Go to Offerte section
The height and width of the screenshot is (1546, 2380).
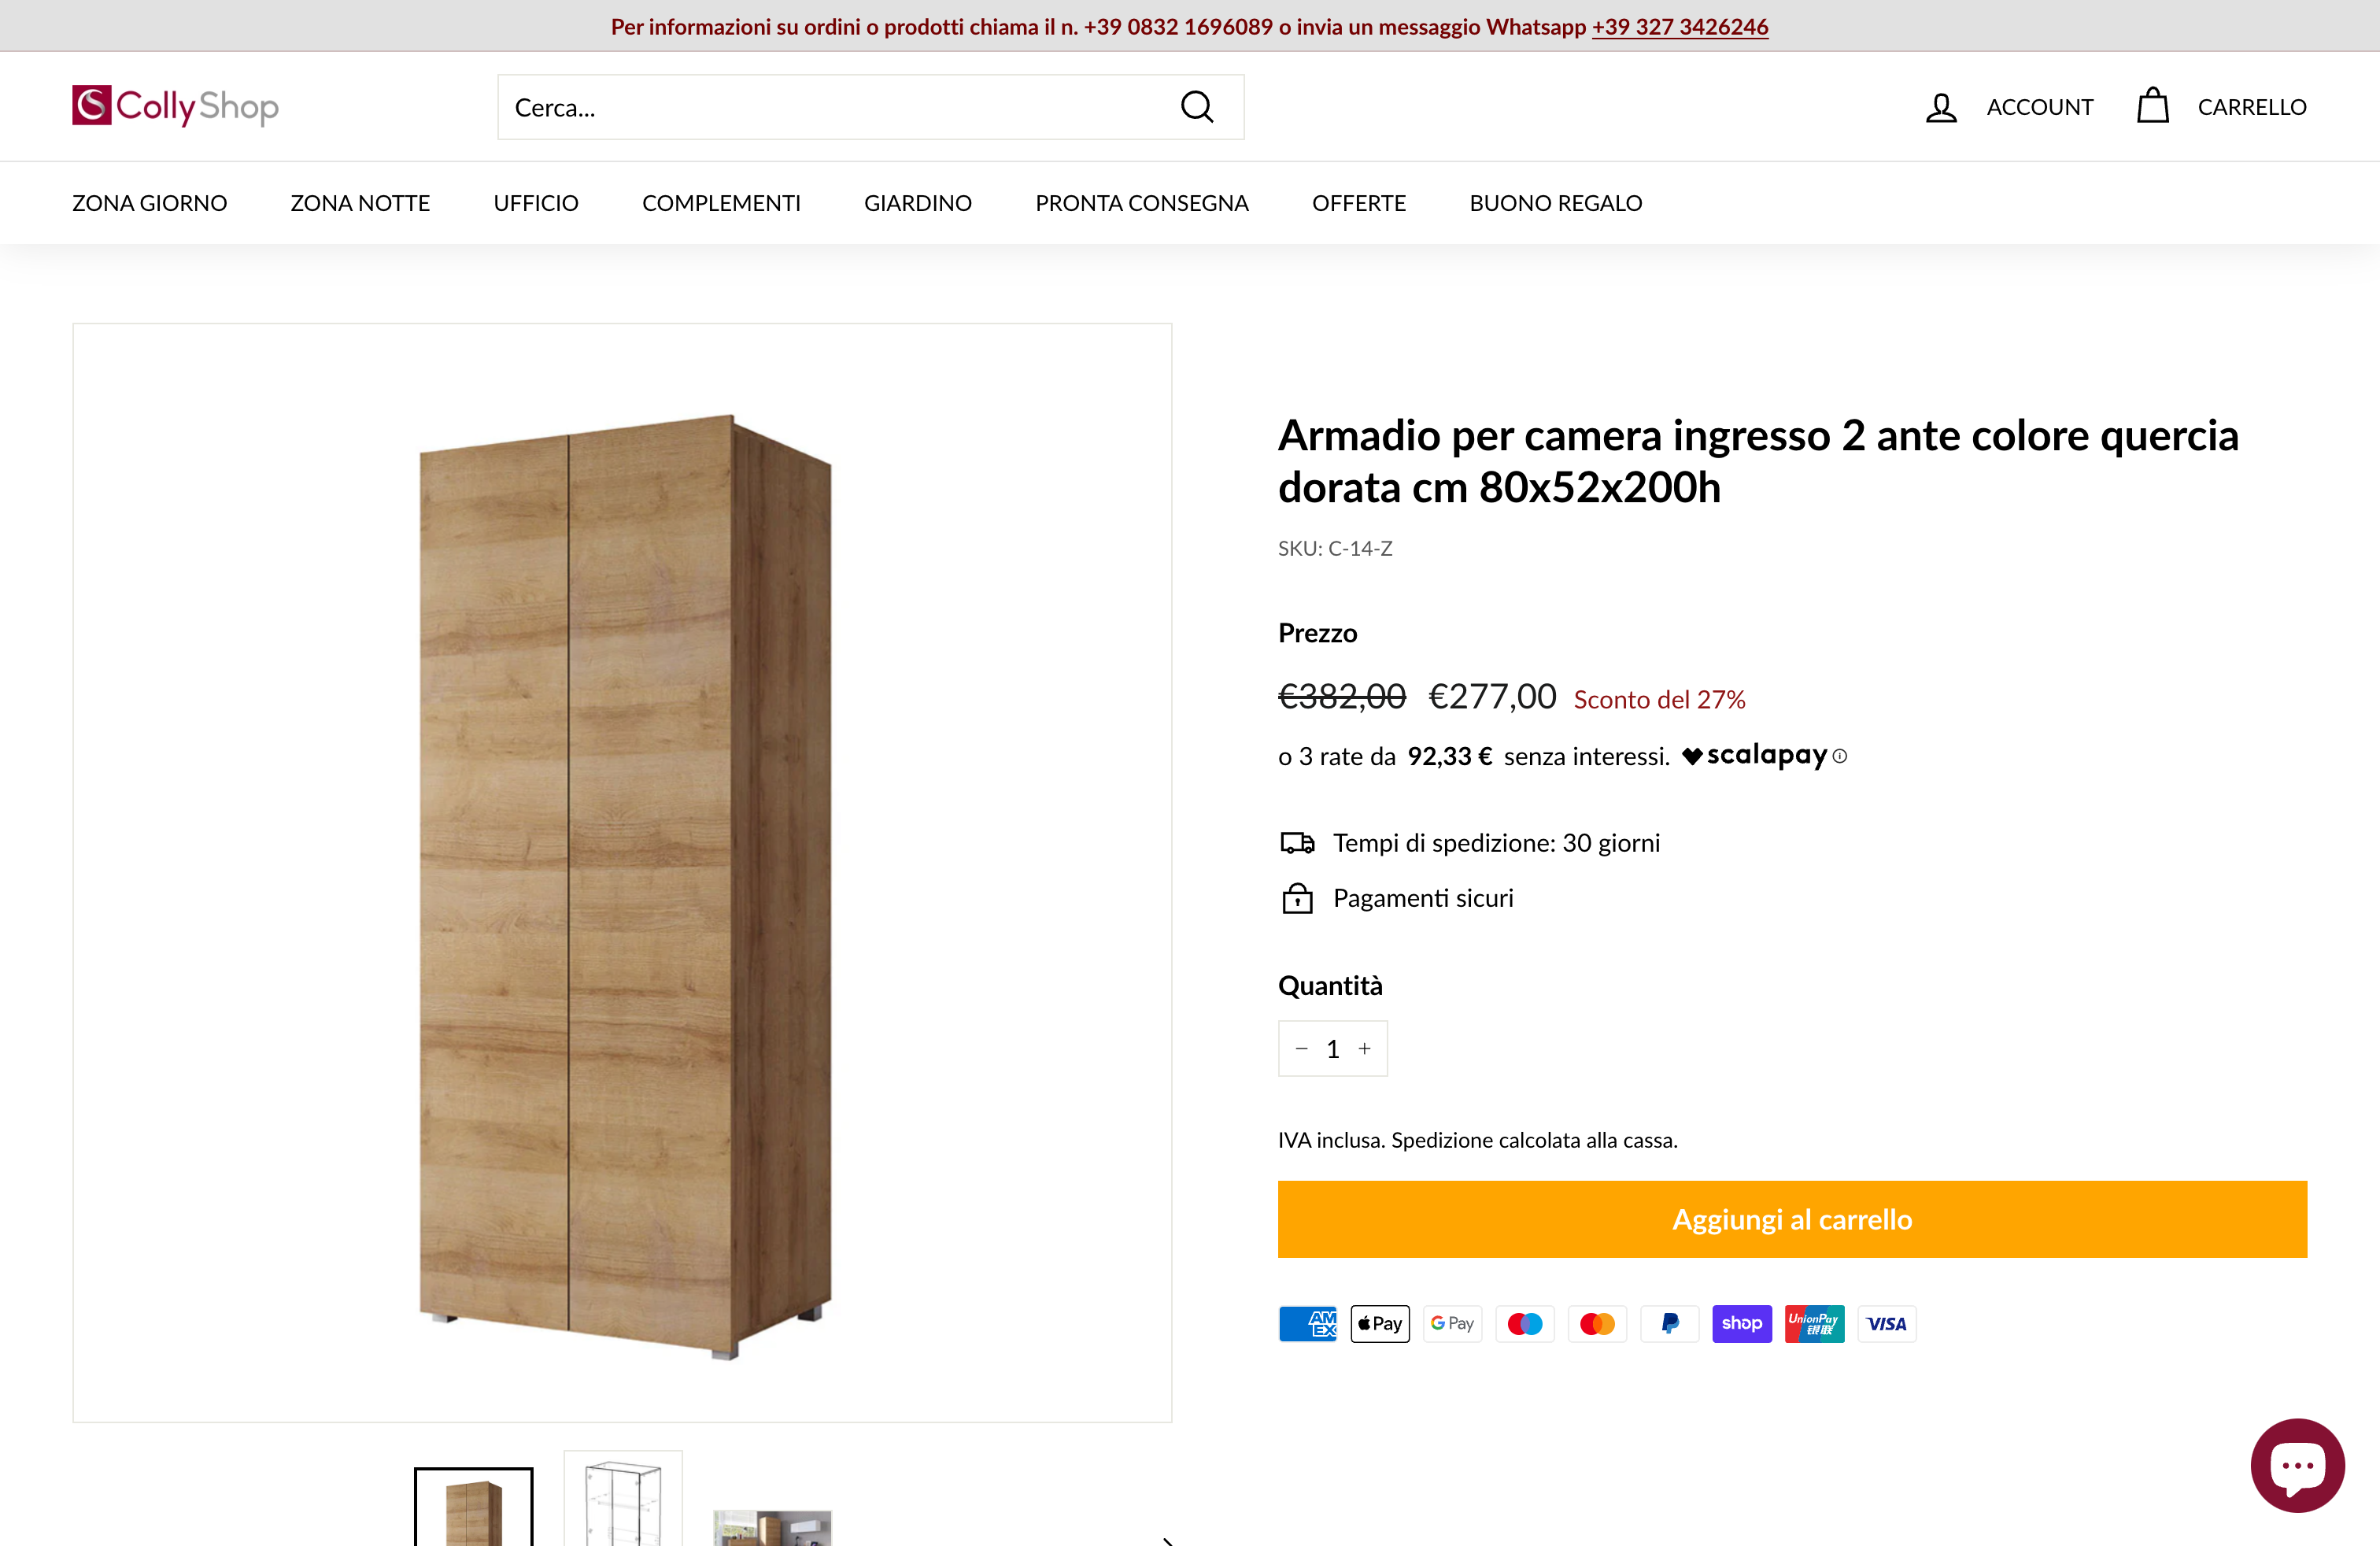(x=1358, y=203)
